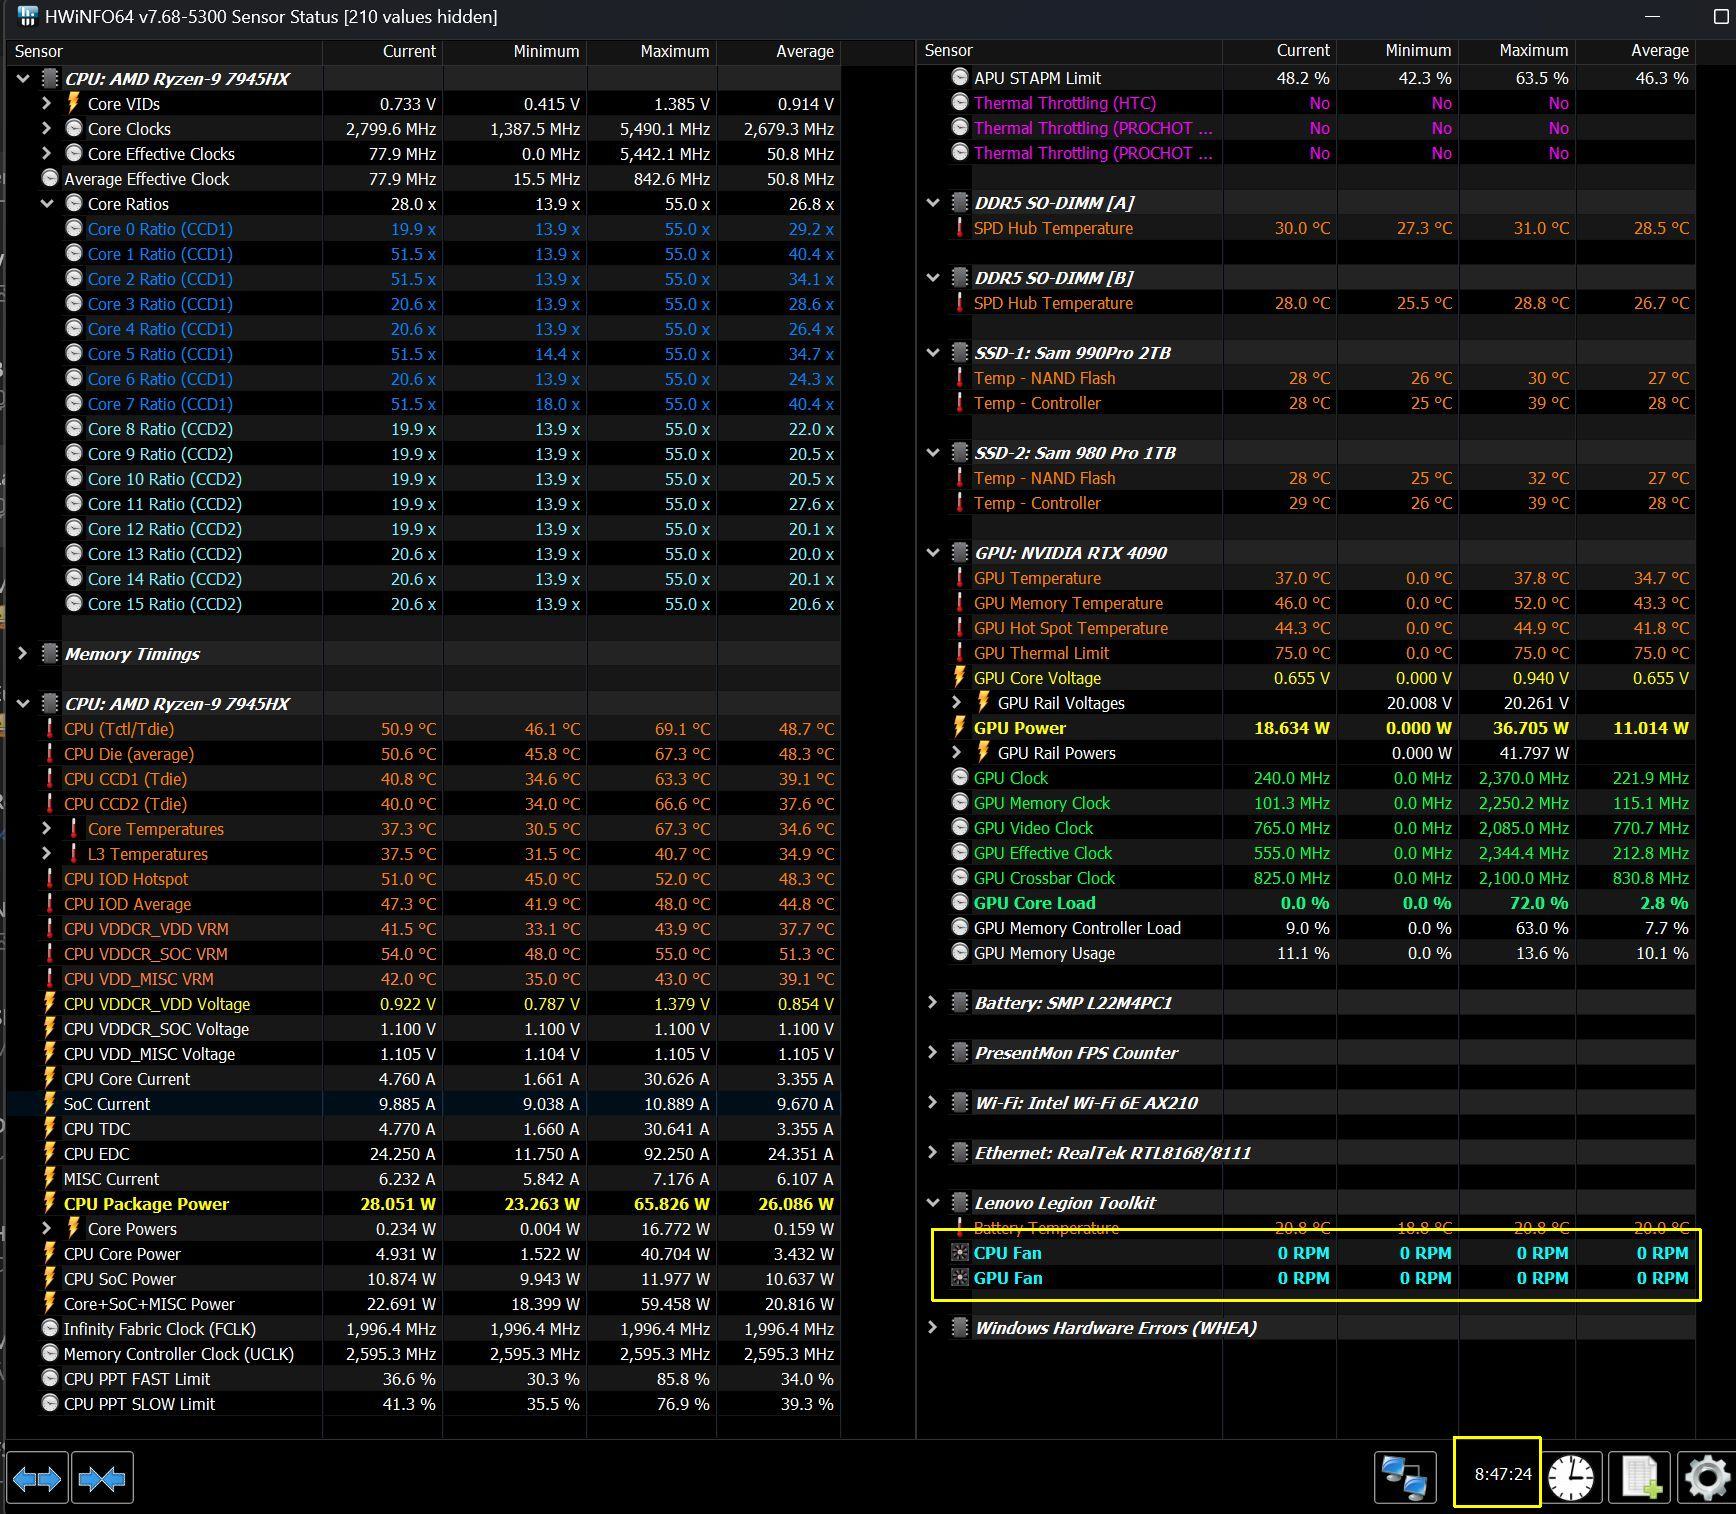Collapse the GPU: NVIDIA RTX 4090 section
Image resolution: width=1736 pixels, height=1514 pixels.
coord(932,553)
